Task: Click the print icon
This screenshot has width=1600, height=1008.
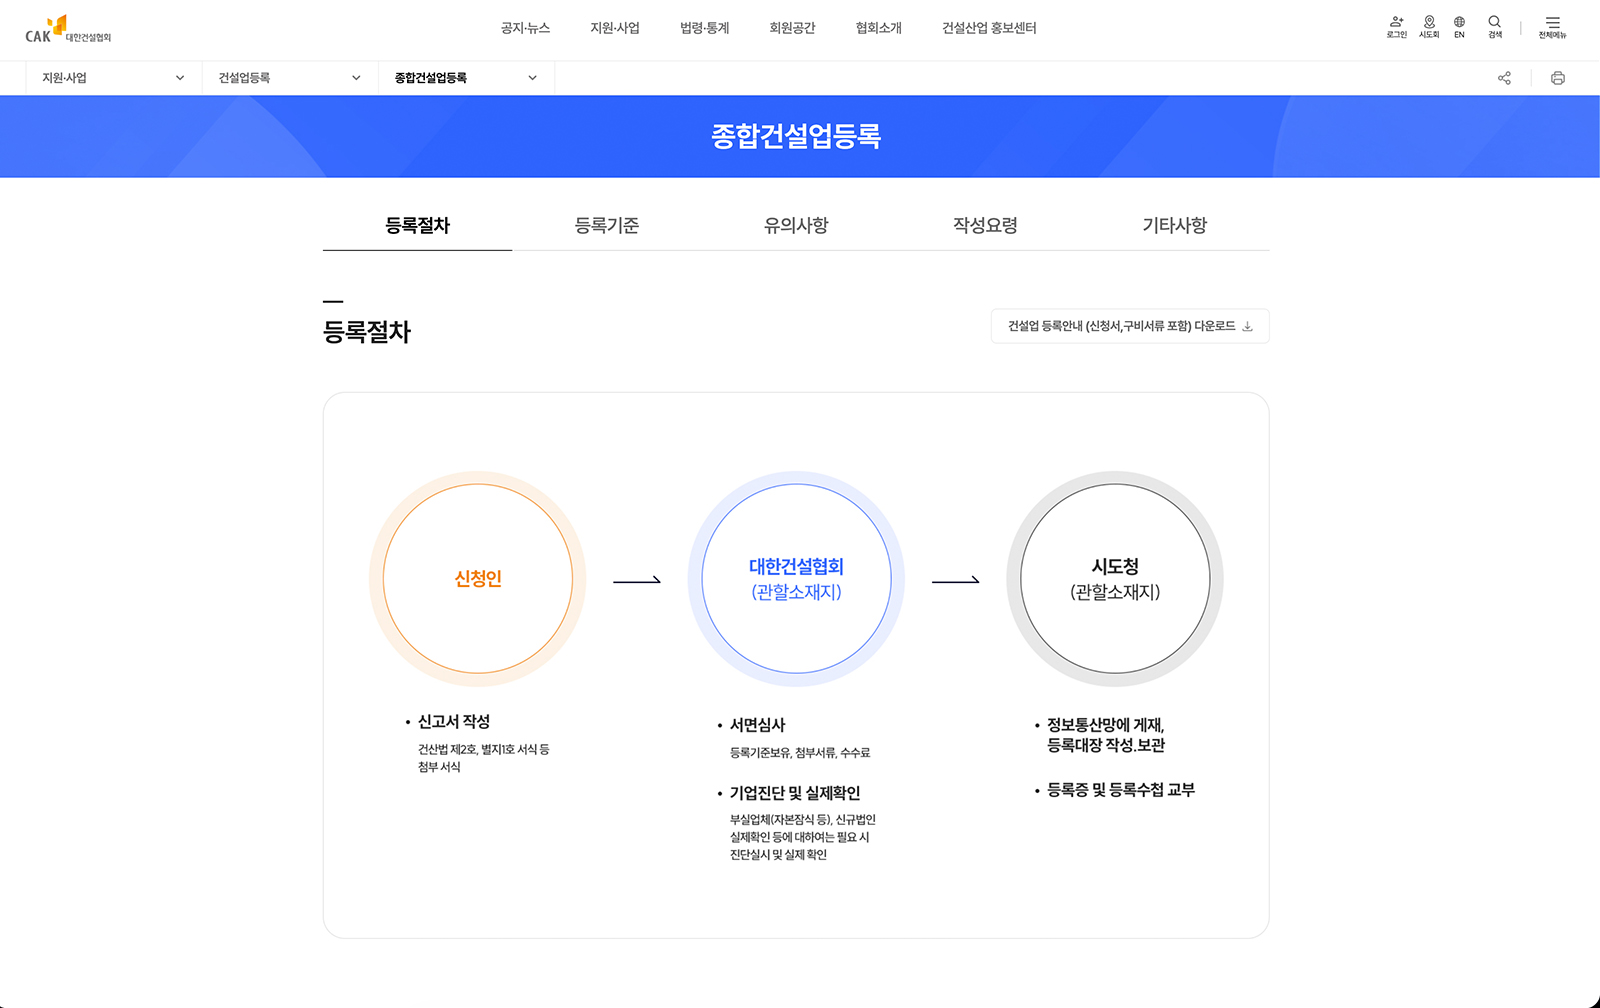Action: (1557, 78)
